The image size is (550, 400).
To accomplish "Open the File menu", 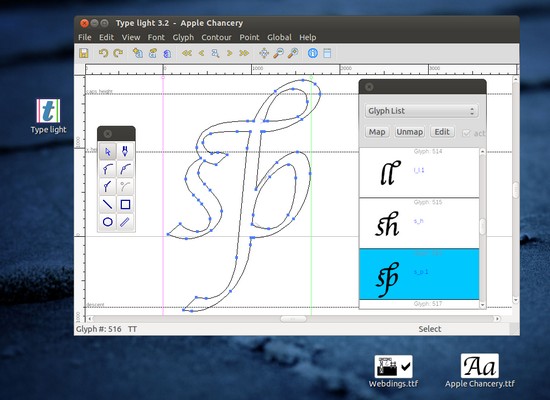I will tap(85, 37).
